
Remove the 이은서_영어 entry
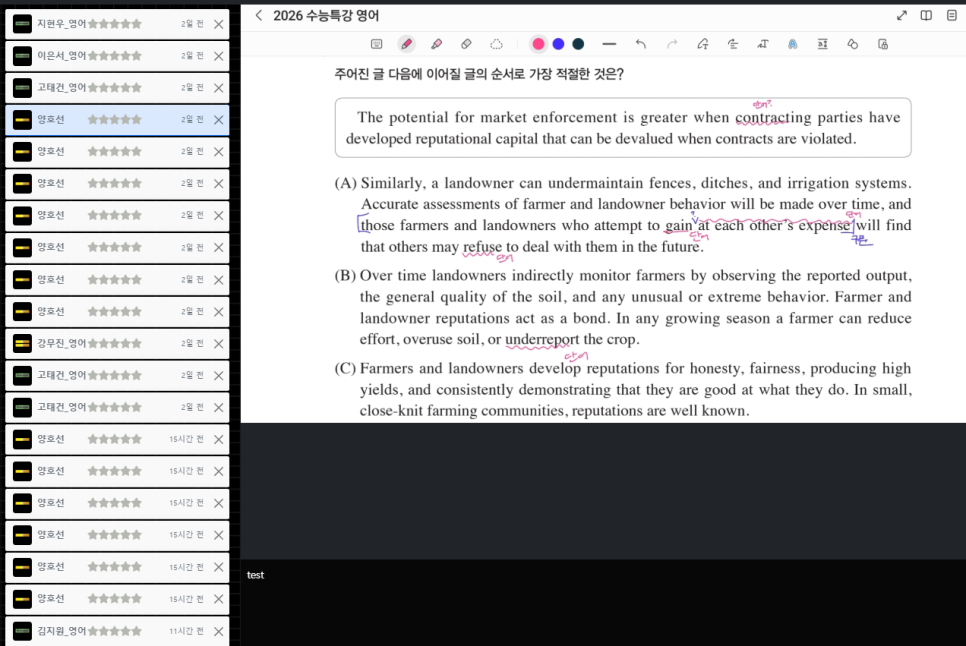pyautogui.click(x=219, y=55)
